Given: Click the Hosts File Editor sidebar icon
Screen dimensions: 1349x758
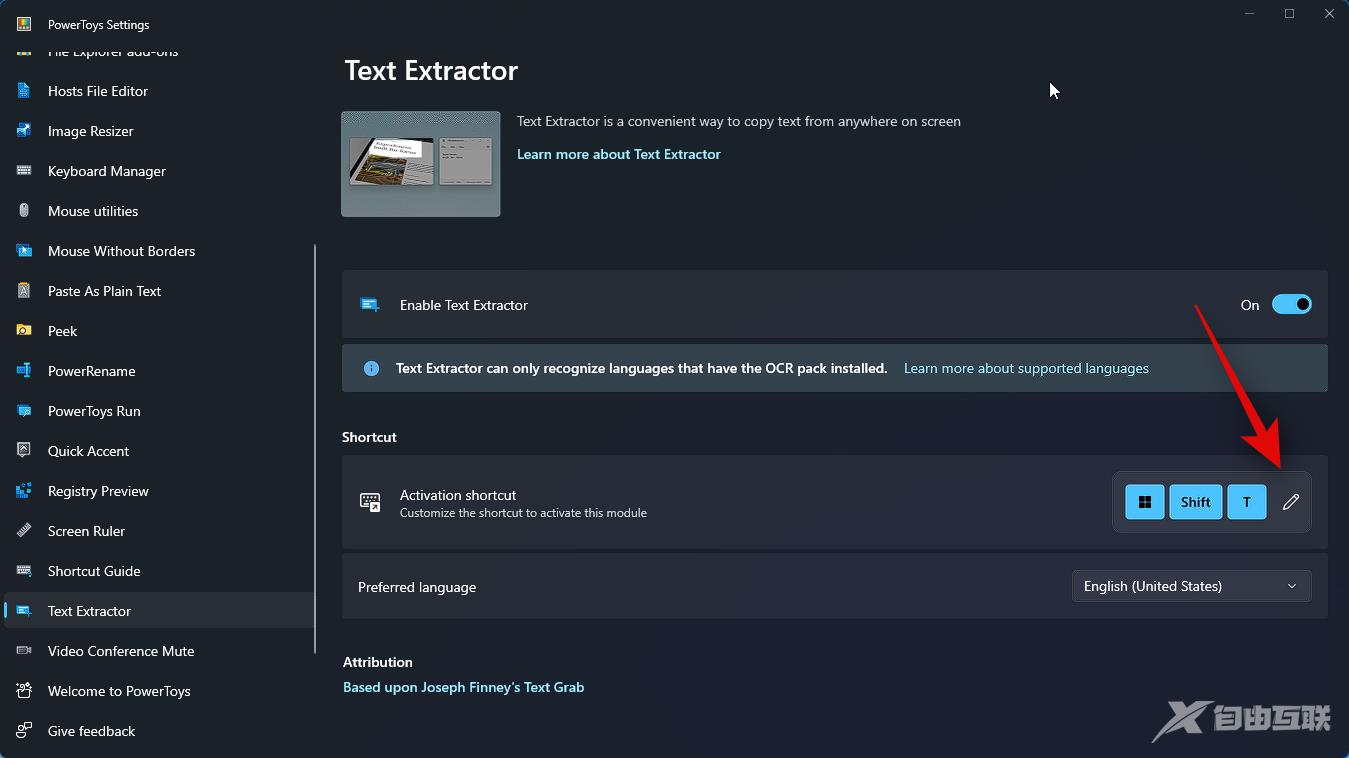Looking at the screenshot, I should (24, 91).
